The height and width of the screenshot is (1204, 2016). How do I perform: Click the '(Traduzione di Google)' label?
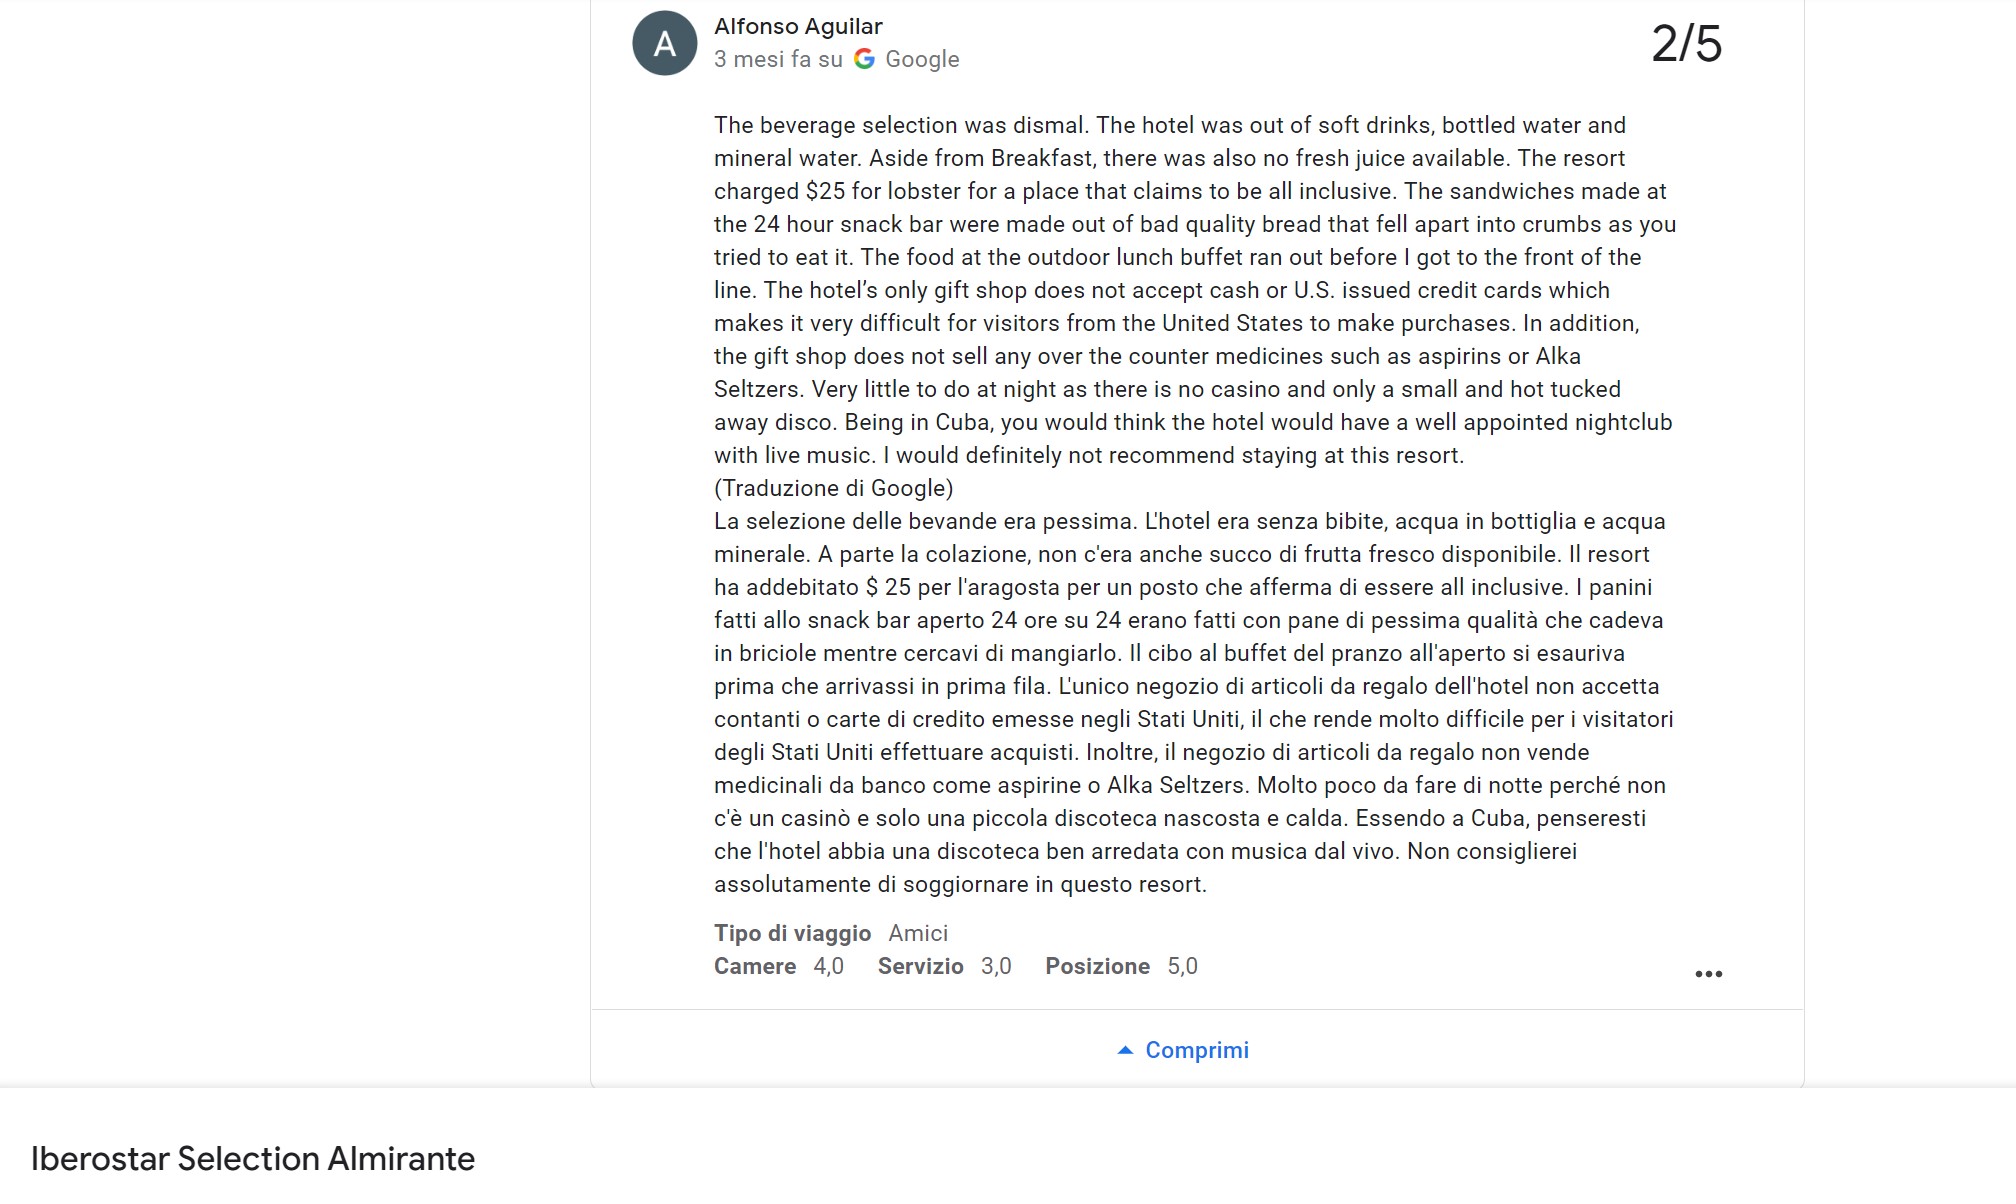click(x=833, y=488)
